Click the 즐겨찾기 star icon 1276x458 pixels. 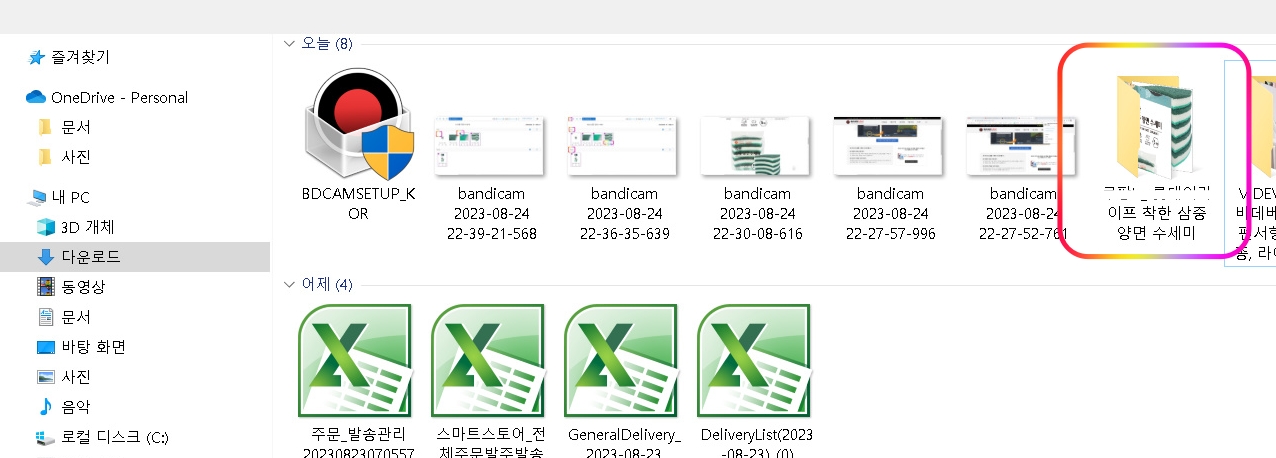(36, 57)
